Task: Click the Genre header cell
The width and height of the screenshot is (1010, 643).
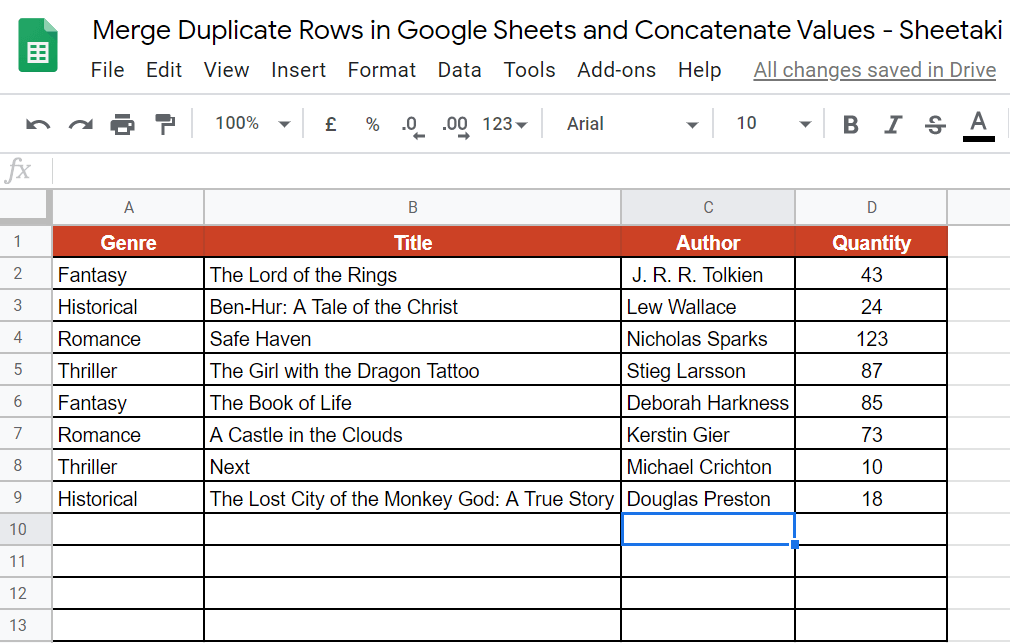Action: pyautogui.click(x=128, y=242)
